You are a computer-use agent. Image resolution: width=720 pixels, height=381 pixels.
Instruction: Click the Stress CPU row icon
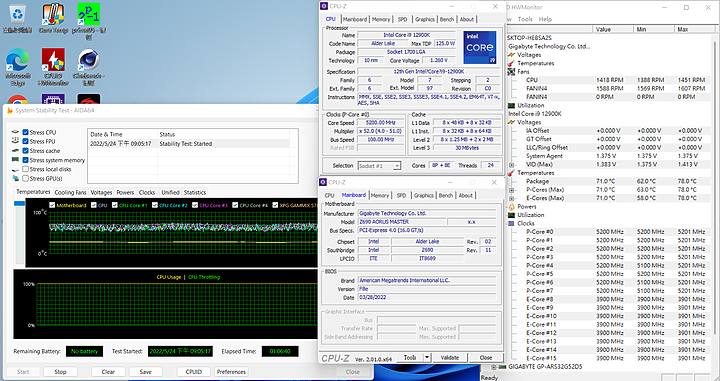(x=16, y=132)
